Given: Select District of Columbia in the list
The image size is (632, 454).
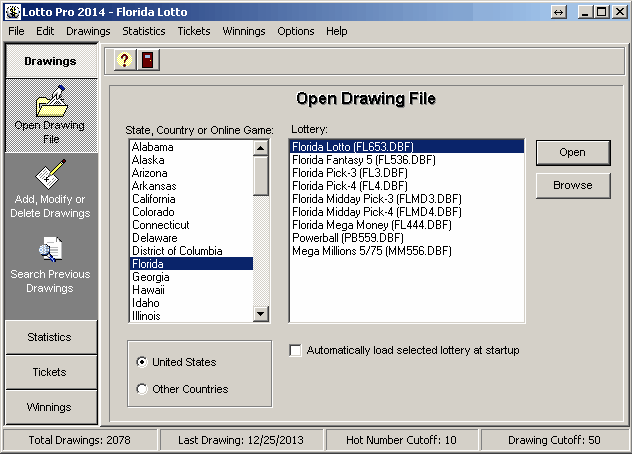Looking at the screenshot, I should click(191, 251).
